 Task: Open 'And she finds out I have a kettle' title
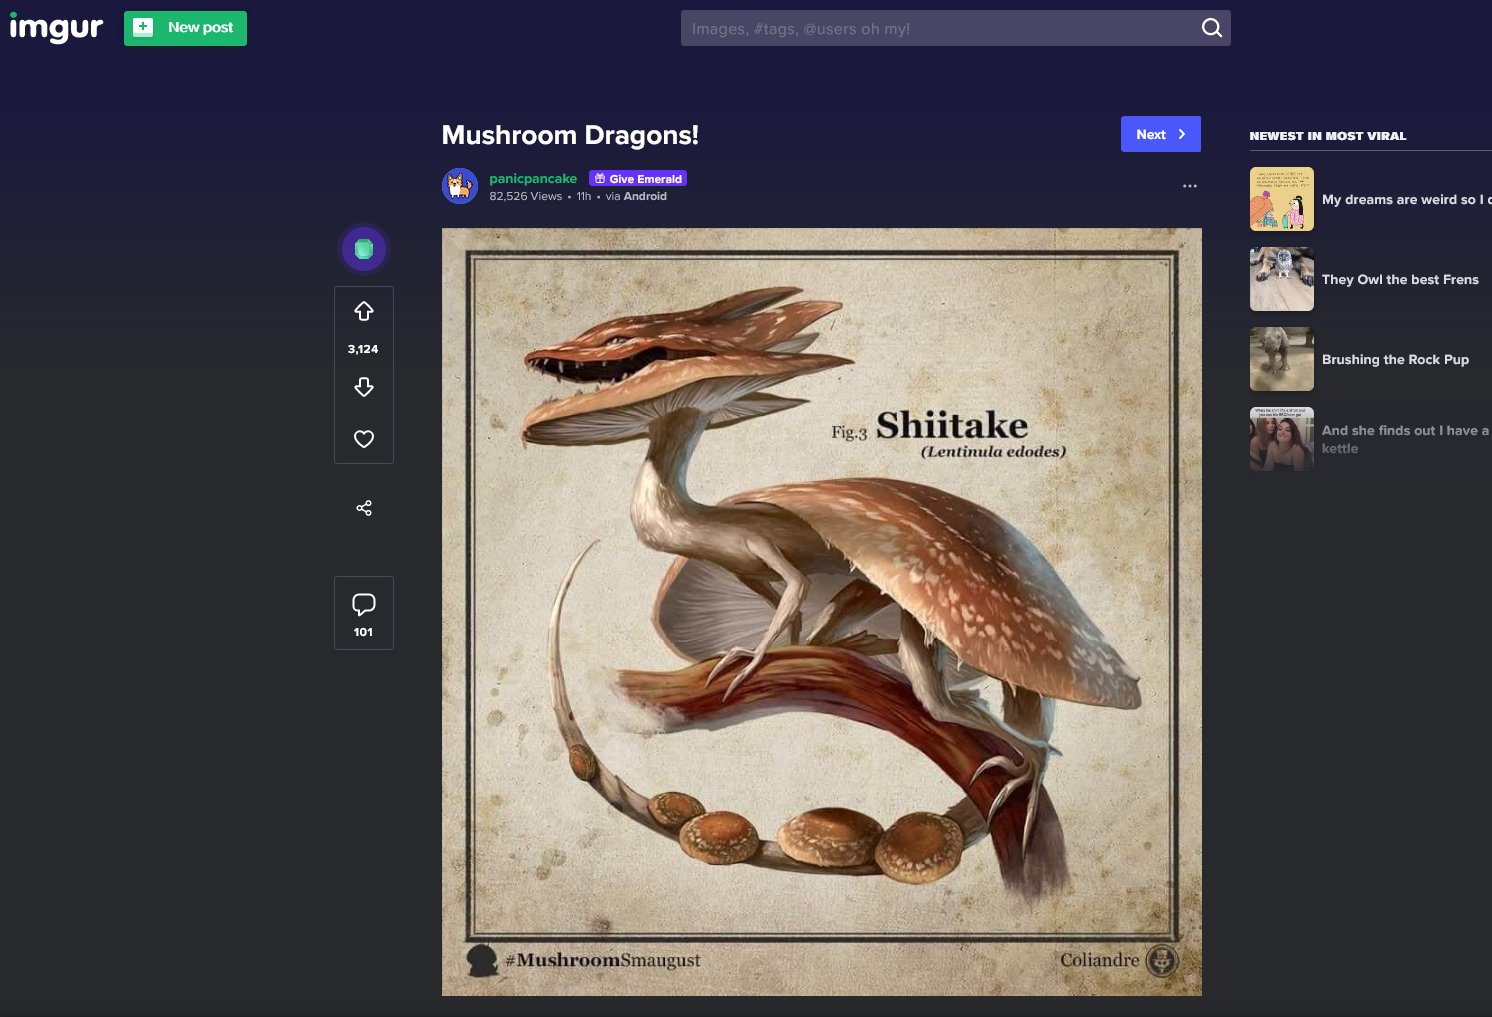click(x=1405, y=439)
